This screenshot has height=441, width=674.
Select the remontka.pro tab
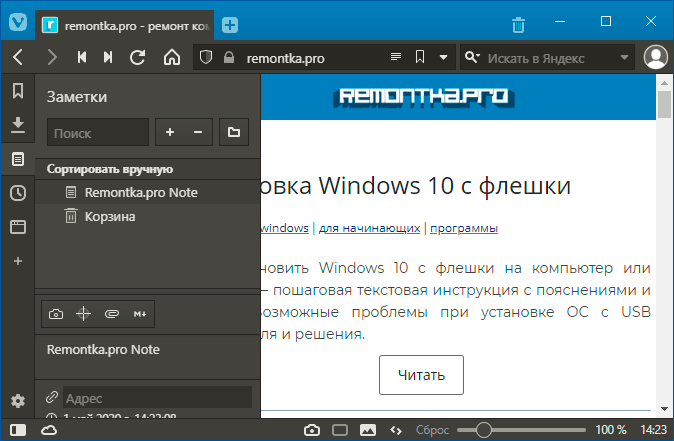click(x=125, y=26)
